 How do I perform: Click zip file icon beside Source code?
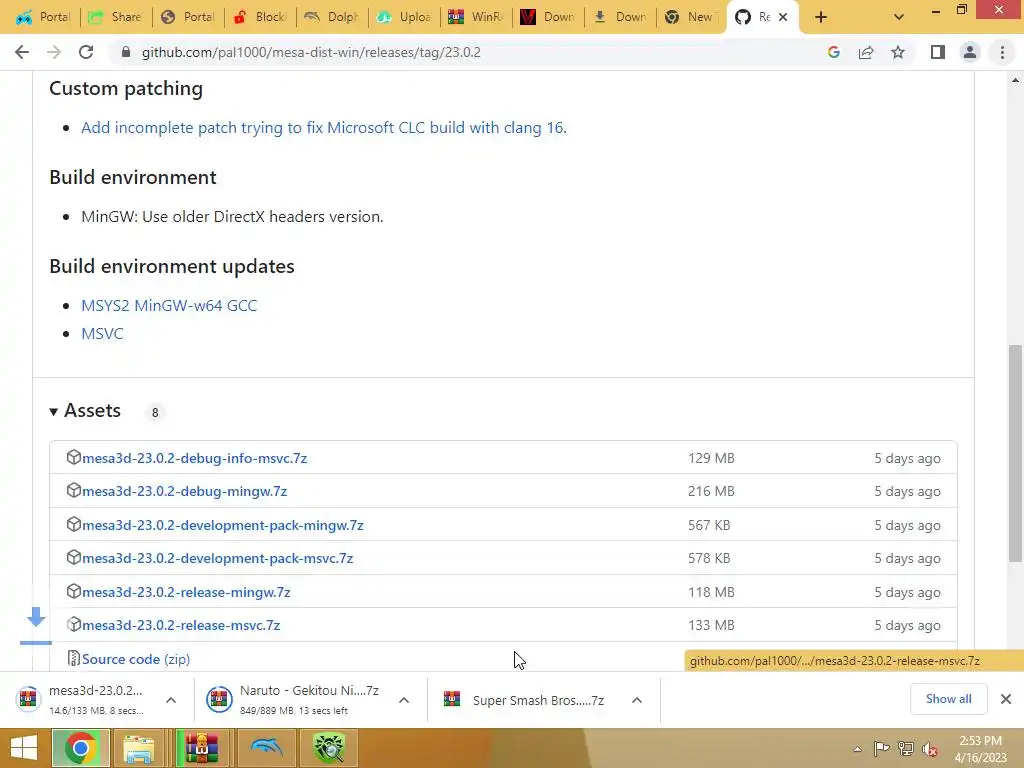pyautogui.click(x=74, y=658)
